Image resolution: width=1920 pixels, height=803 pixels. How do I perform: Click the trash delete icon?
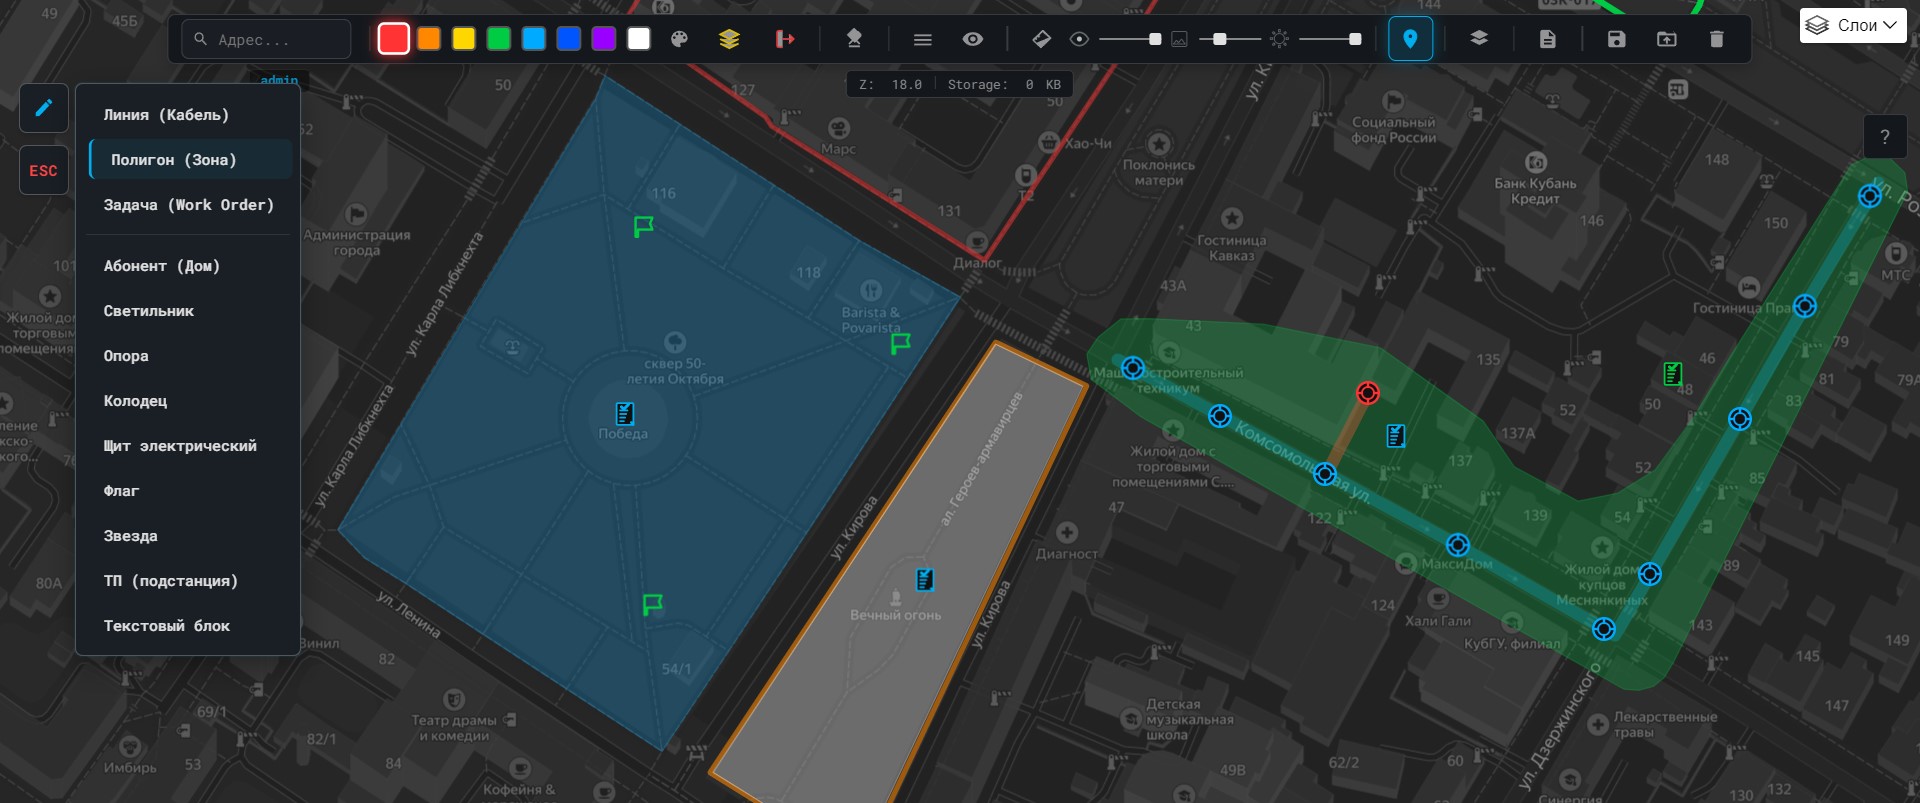click(1716, 39)
